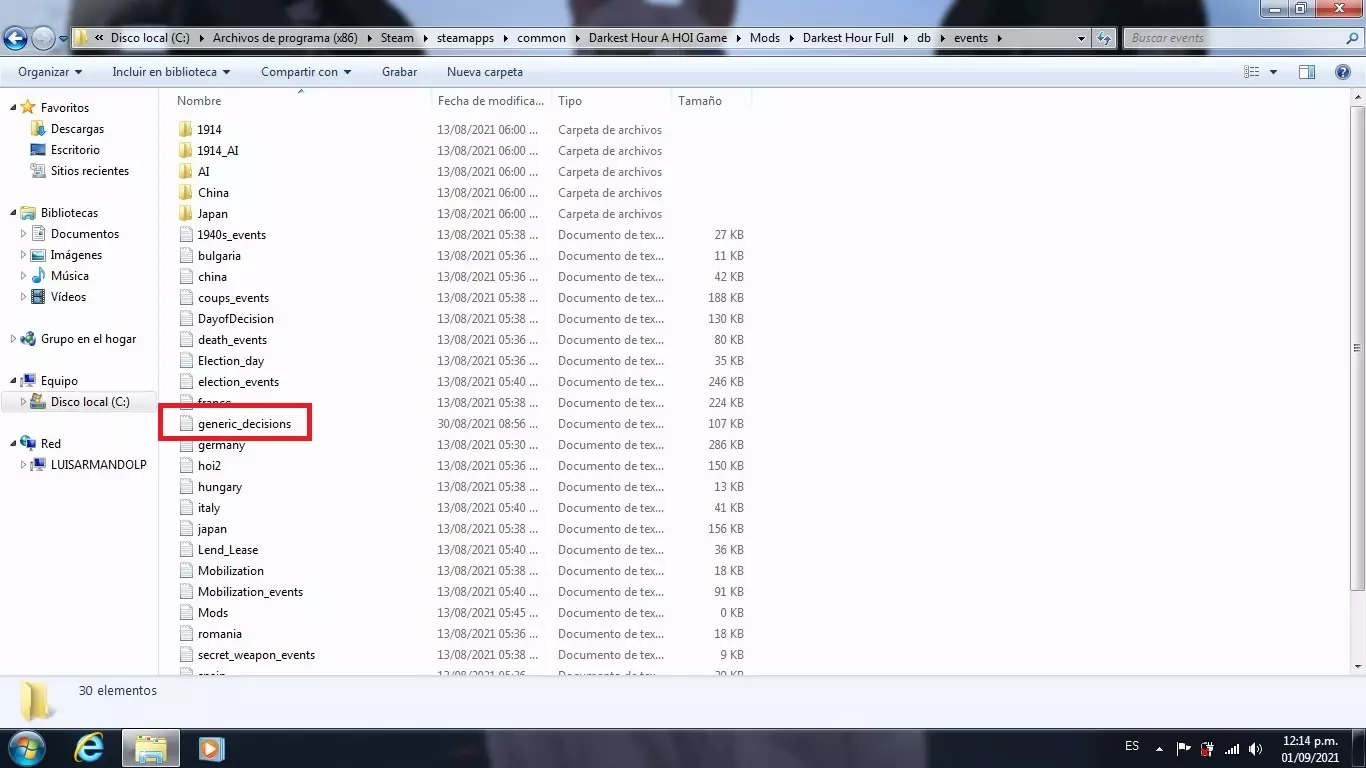This screenshot has width=1366, height=768.
Task: Click the Vídeos library icon
Action: [38, 297]
